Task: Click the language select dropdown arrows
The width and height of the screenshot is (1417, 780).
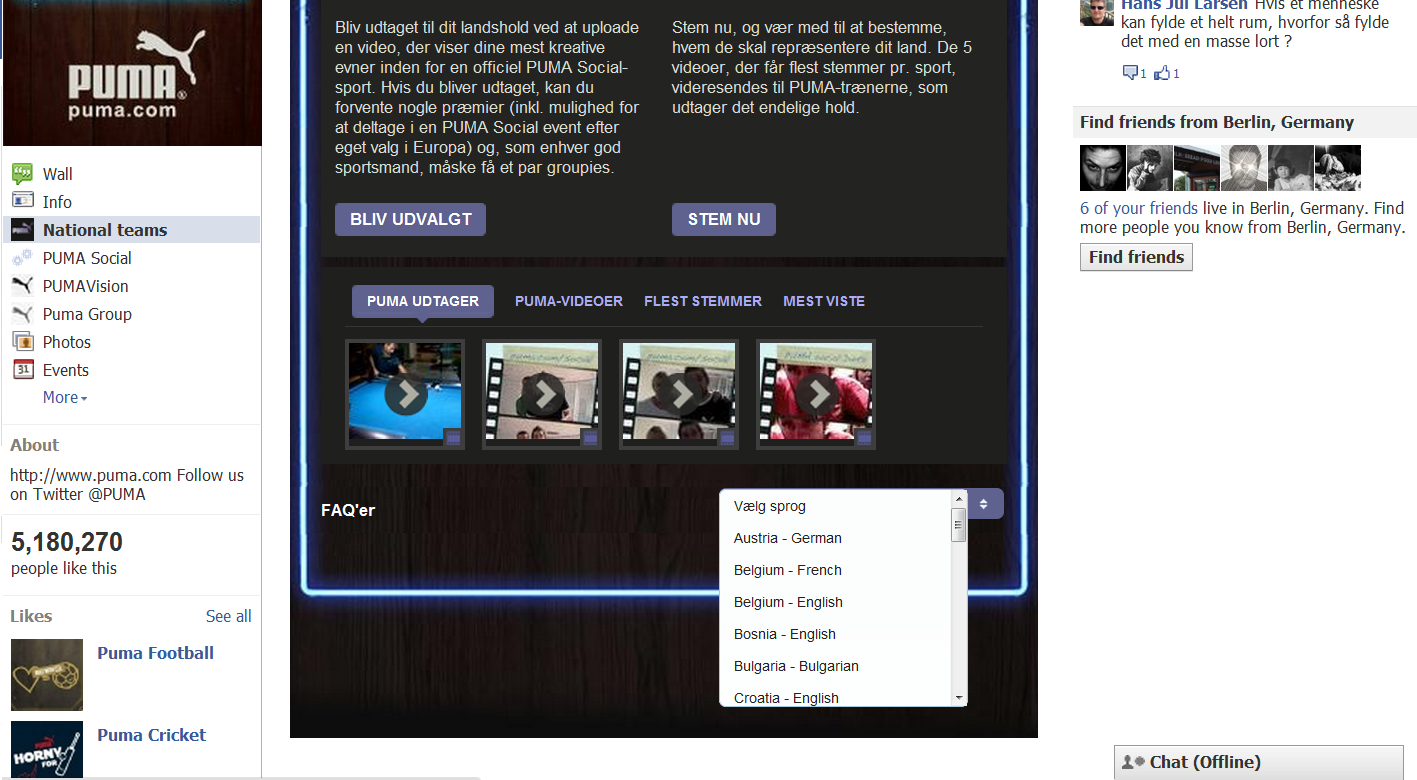Action: click(984, 504)
